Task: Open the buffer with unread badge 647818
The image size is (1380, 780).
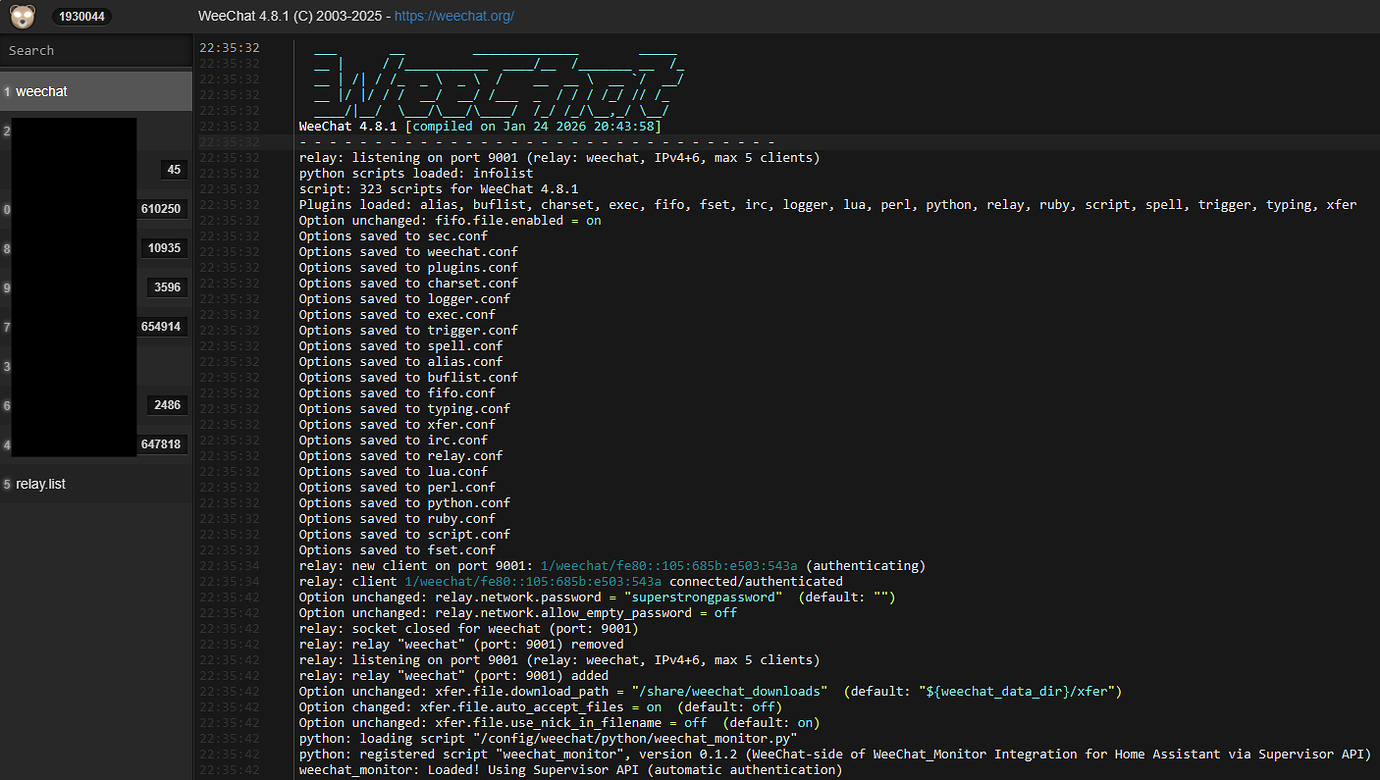Action: point(96,445)
